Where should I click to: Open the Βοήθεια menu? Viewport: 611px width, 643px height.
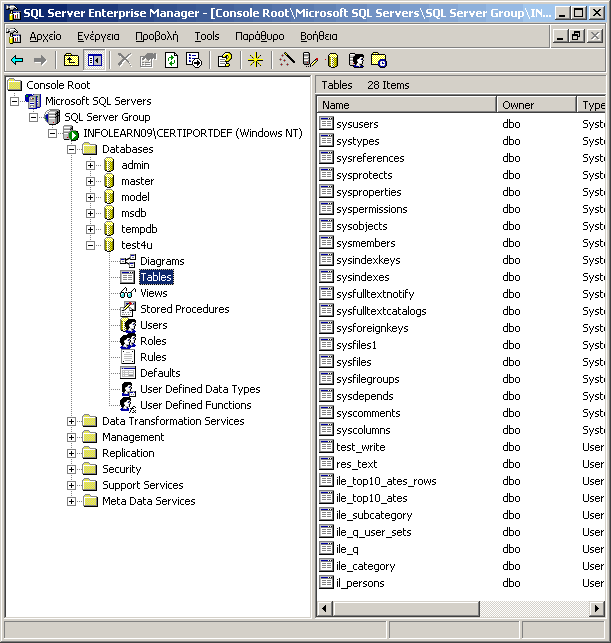click(319, 36)
